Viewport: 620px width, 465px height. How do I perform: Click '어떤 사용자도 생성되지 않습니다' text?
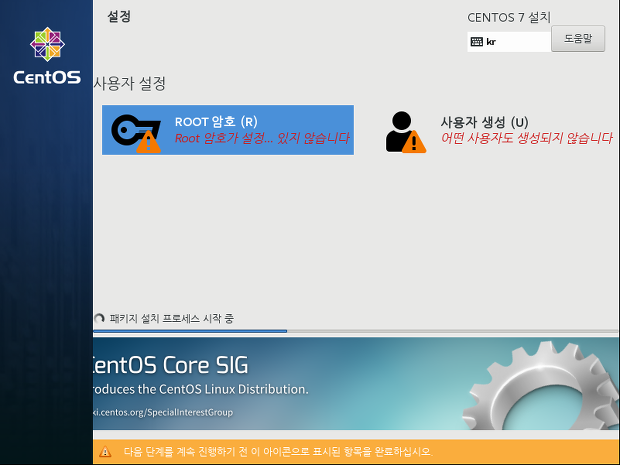pos(527,138)
